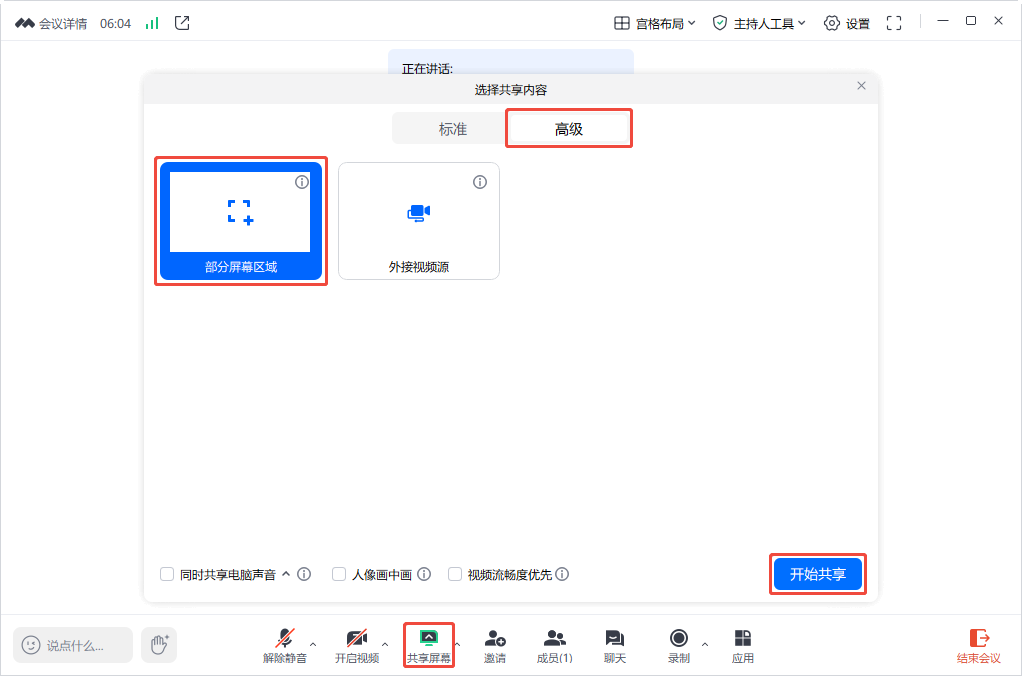Show the info tooltip for 人像画中画

tap(424, 574)
